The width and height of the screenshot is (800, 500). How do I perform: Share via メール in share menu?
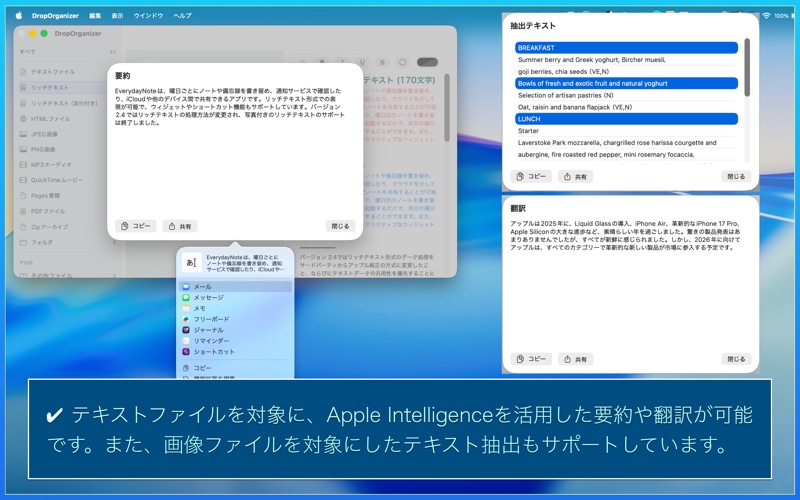point(235,287)
